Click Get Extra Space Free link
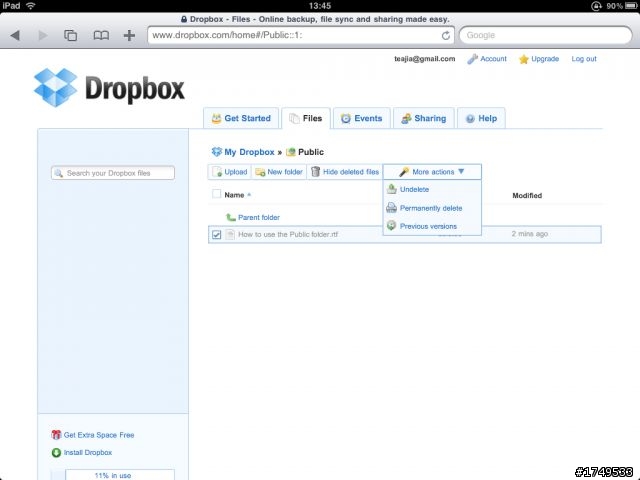This screenshot has width=640, height=480. click(99, 435)
